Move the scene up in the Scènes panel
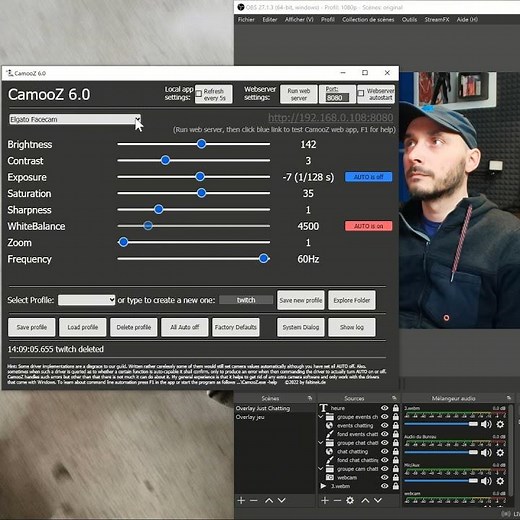Image resolution: width=520 pixels, height=520 pixels. click(269, 500)
